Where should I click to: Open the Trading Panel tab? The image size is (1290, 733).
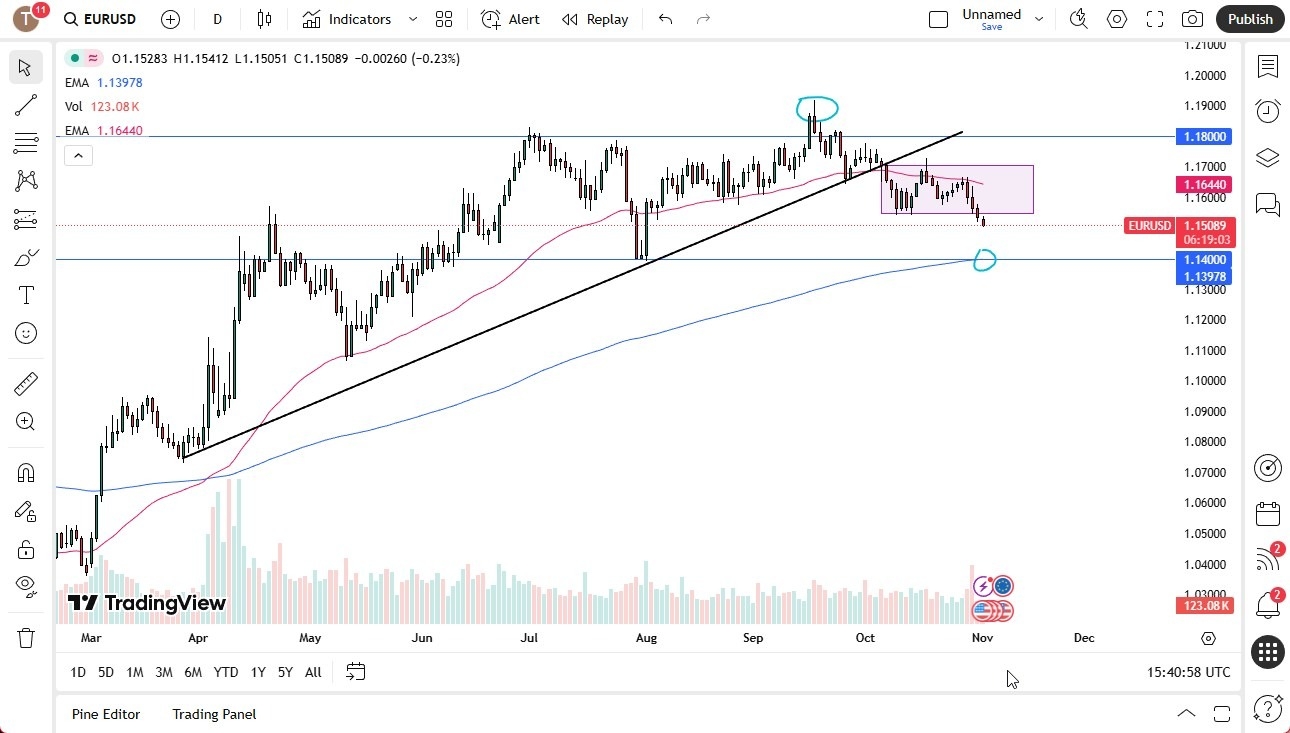point(213,714)
